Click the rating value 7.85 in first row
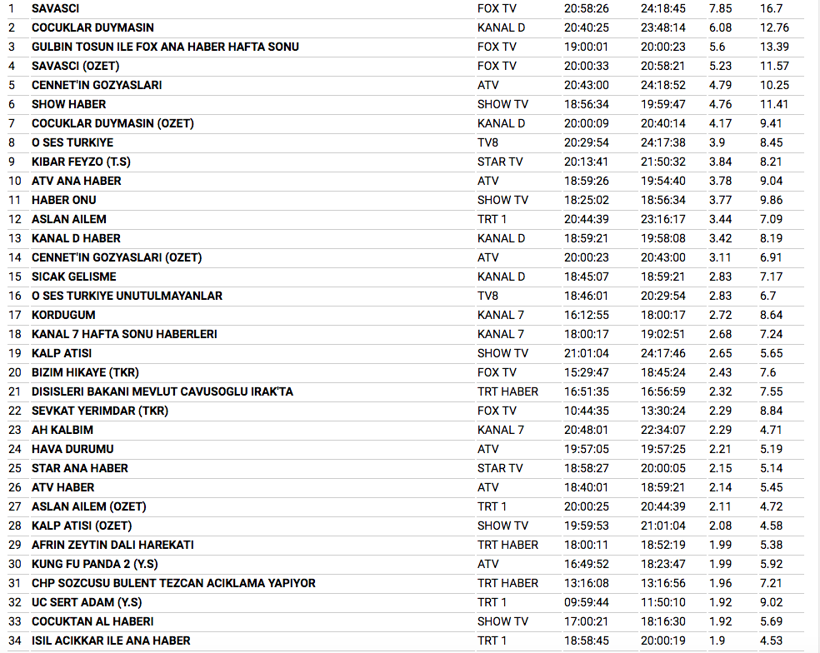820x653 pixels. [720, 8]
